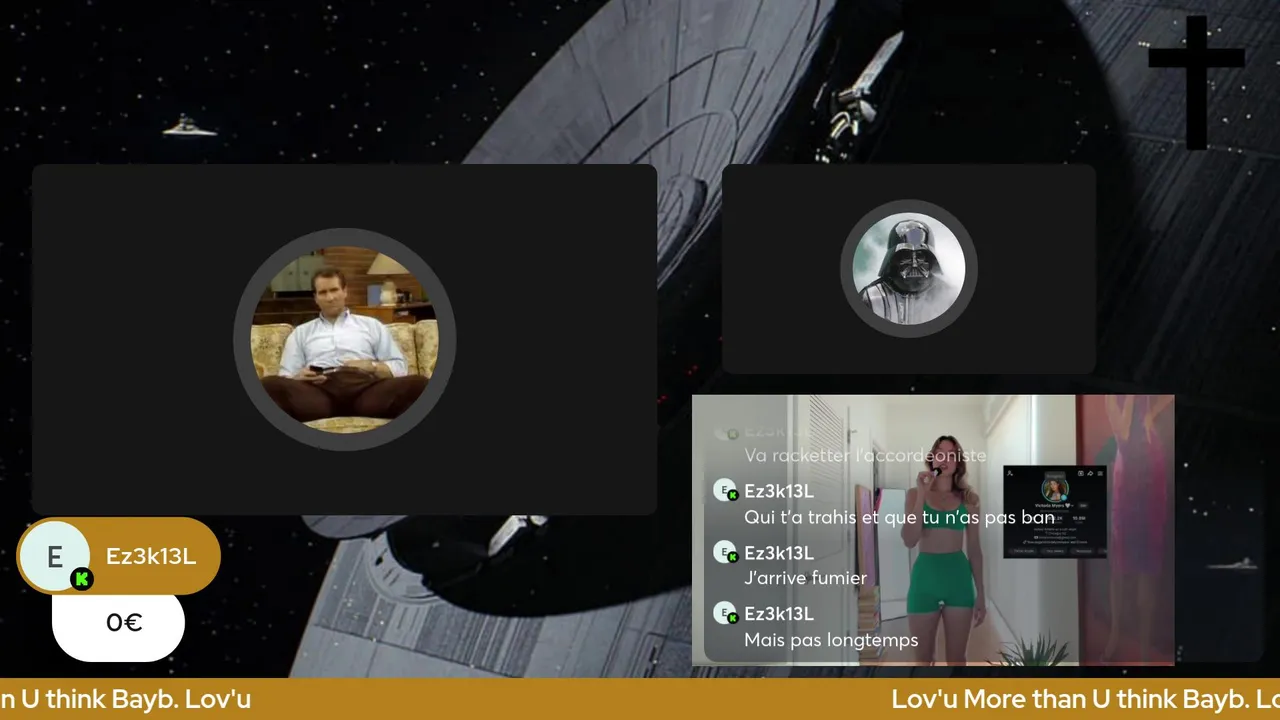Select the Darth Vader avatar
This screenshot has height=720, width=1280.
click(909, 268)
